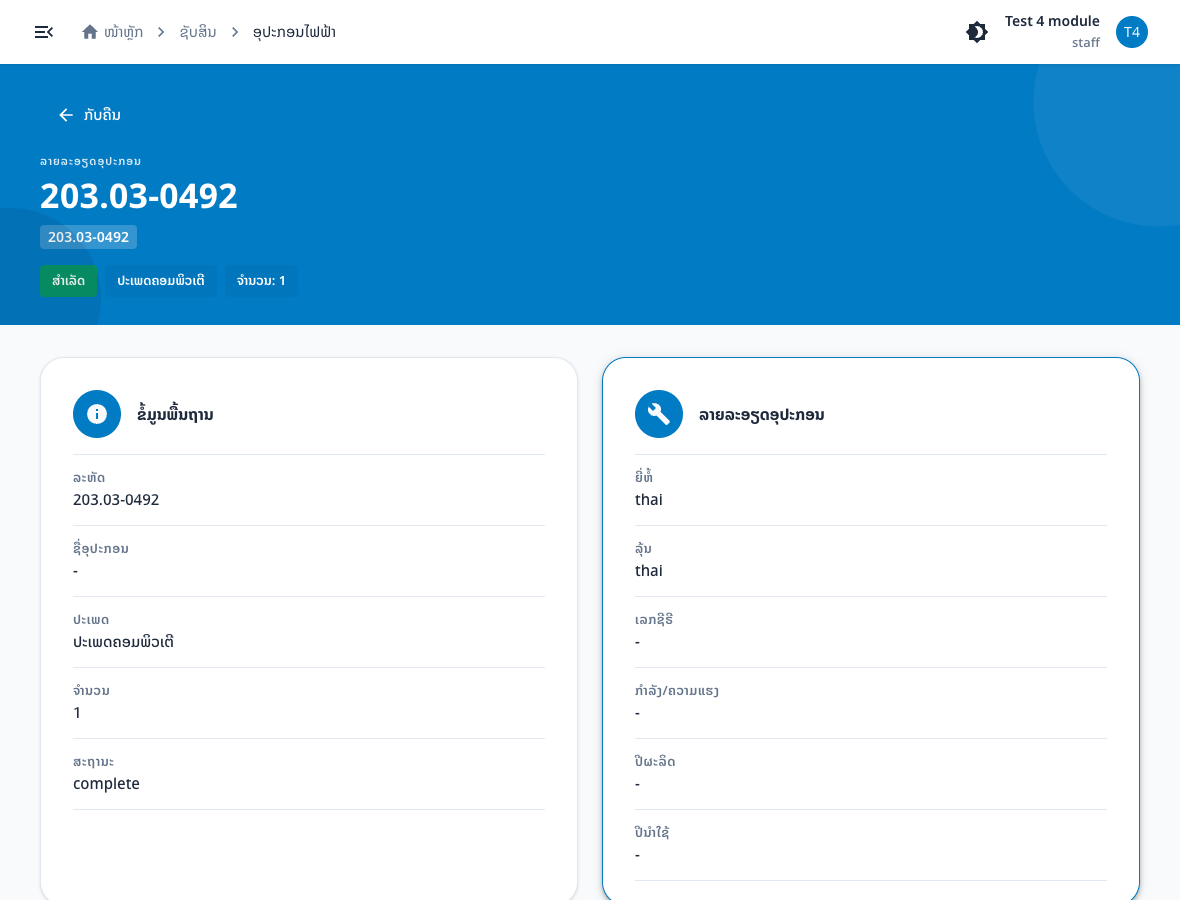
Task: Select ອຸປະກອນໄຟຟ້າ breadcrumb item
Action: pos(294,32)
